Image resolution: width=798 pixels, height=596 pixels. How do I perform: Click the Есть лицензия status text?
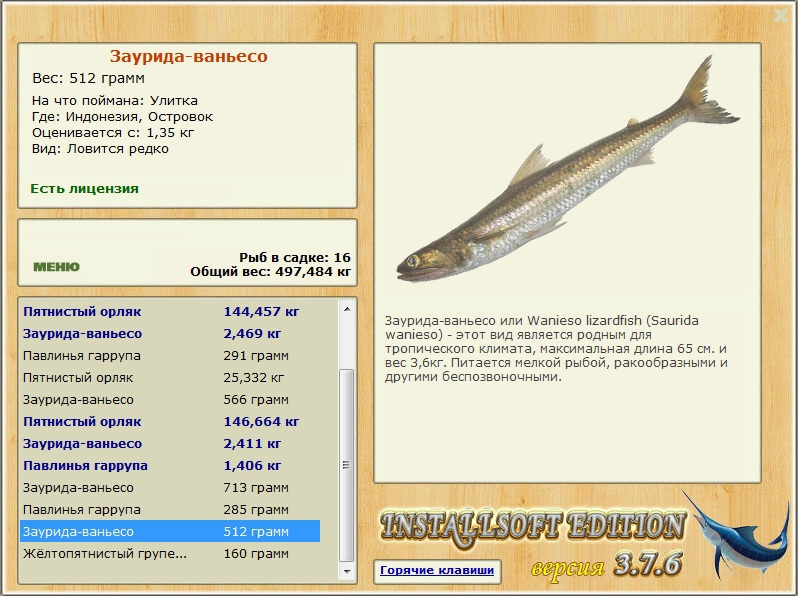click(x=84, y=188)
